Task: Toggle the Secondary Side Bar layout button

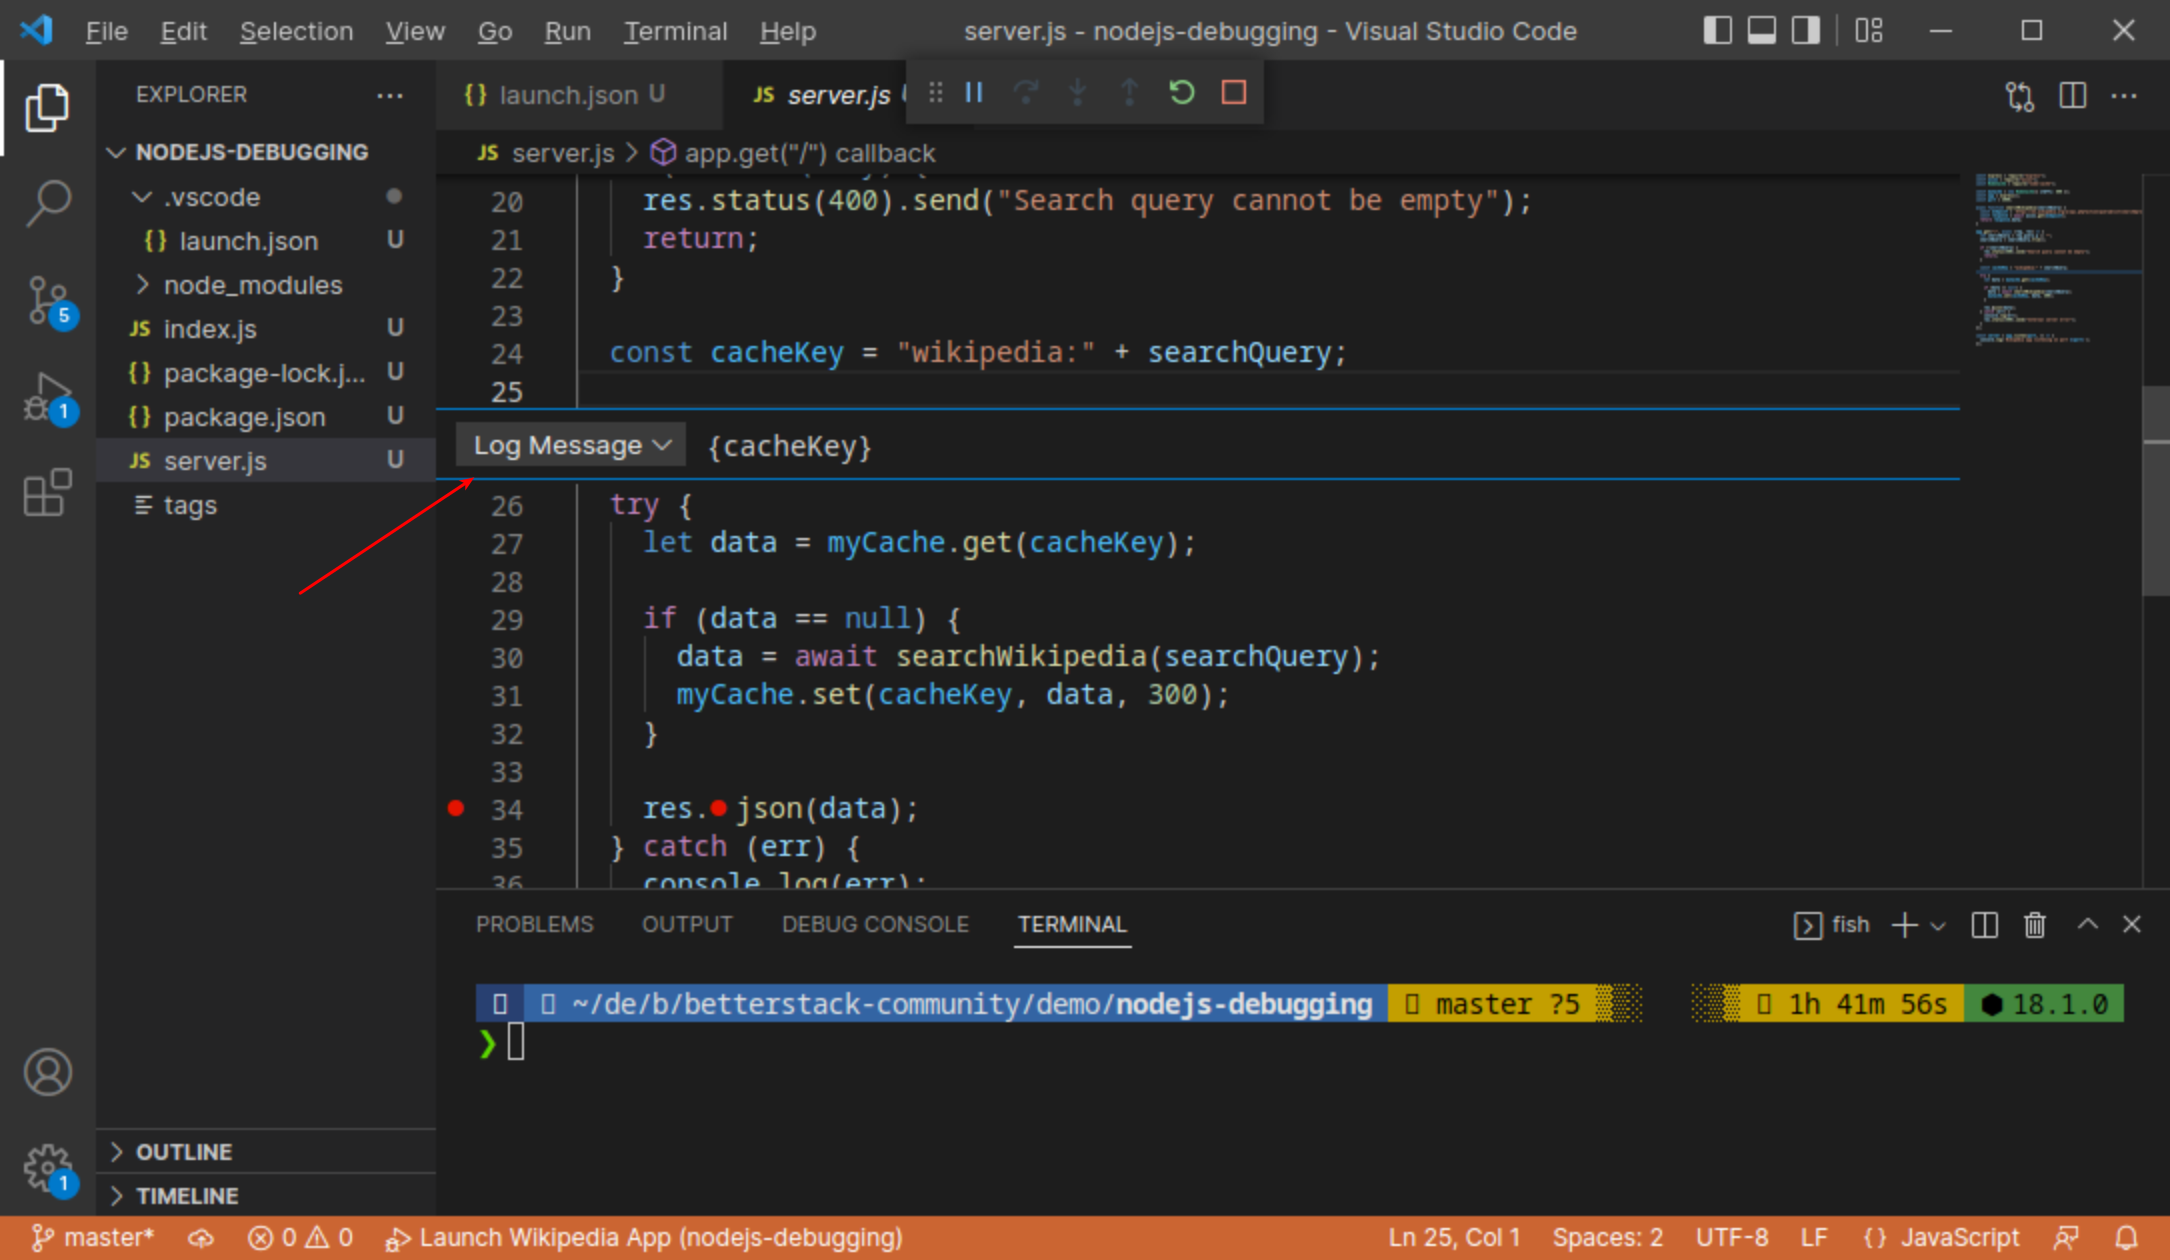Action: (x=1805, y=31)
